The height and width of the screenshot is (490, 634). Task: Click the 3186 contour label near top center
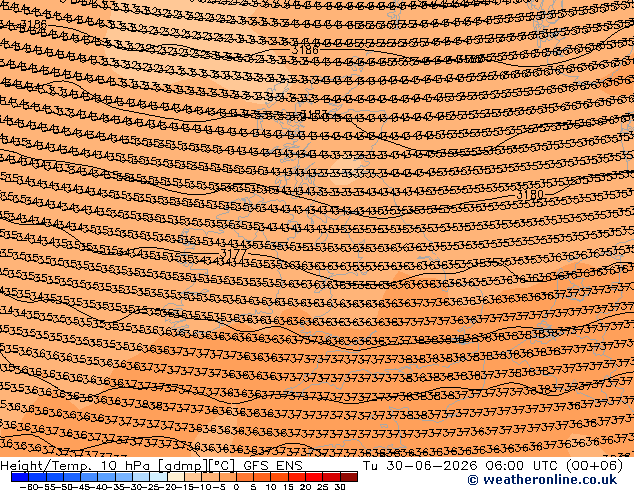305,50
